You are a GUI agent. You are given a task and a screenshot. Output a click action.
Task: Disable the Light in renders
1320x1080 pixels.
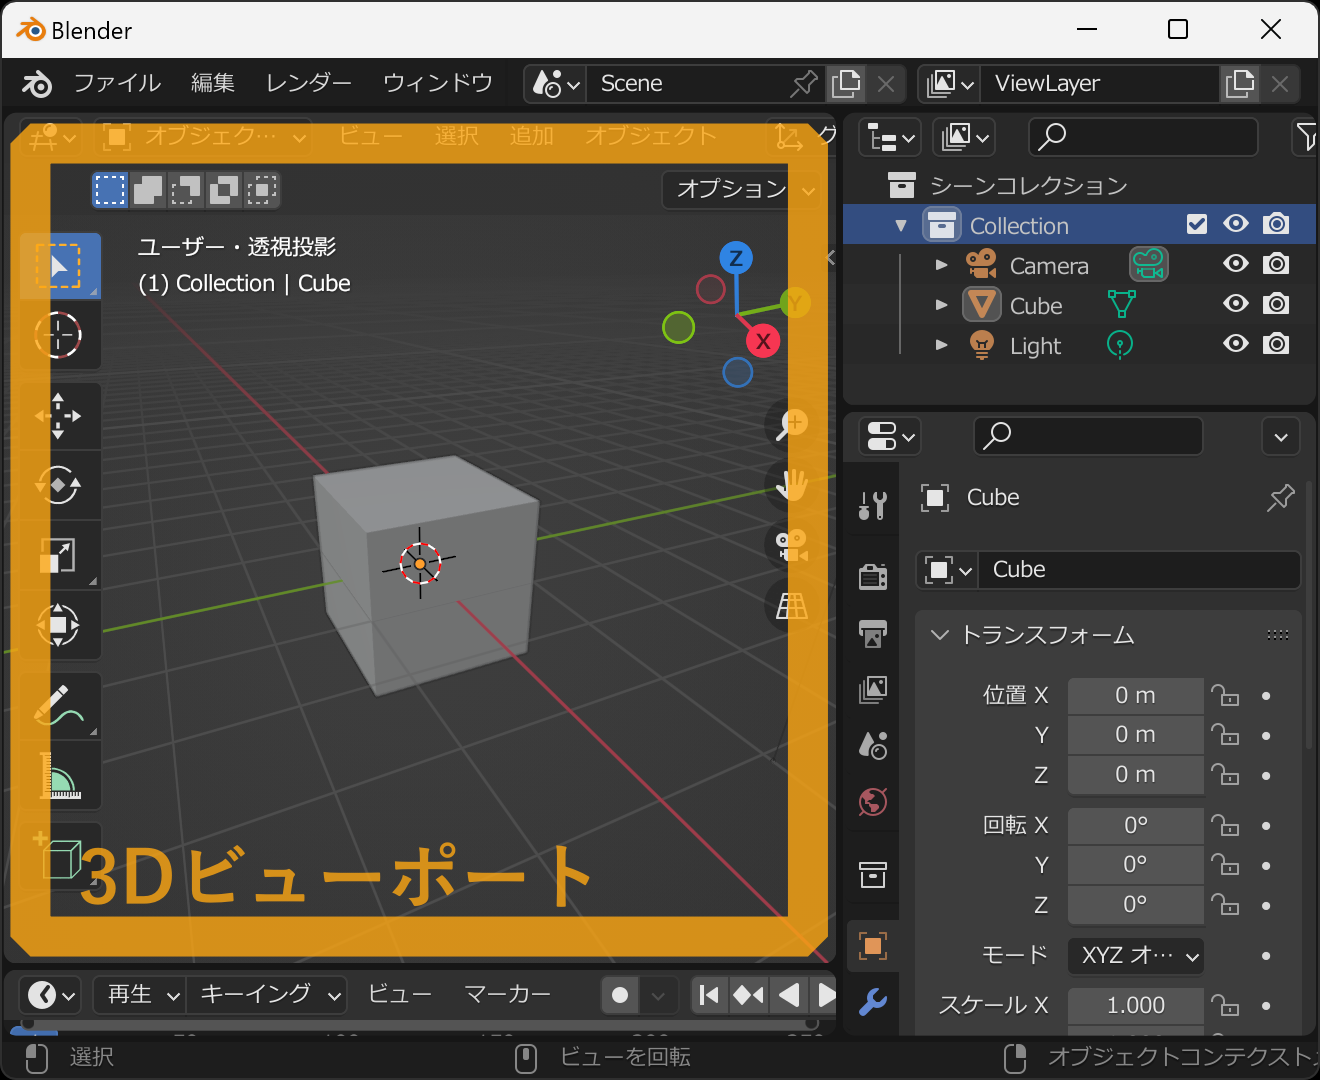click(x=1276, y=344)
